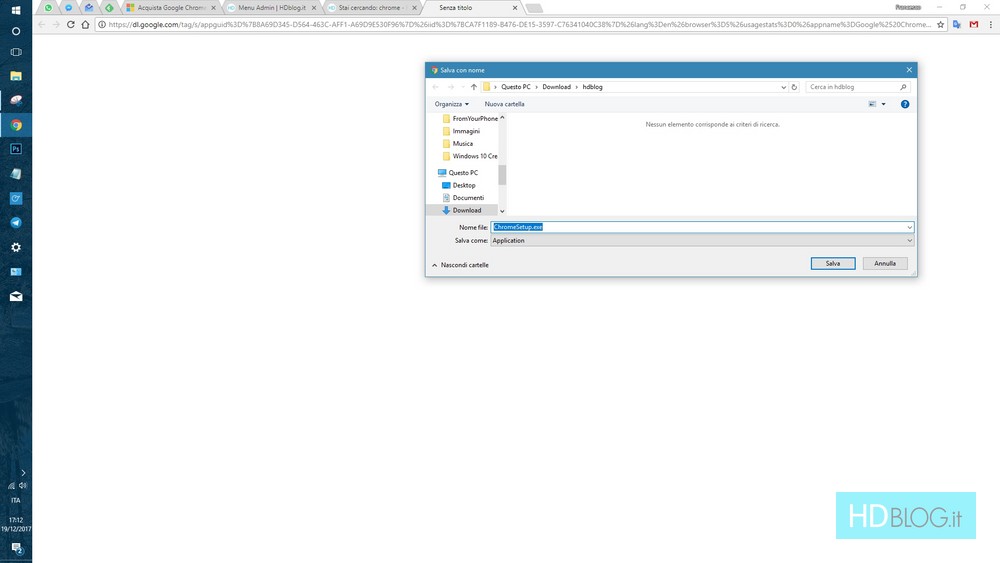Image resolution: width=1000 pixels, height=563 pixels.
Task: Open Telegram from taskbar
Action: 16,223
